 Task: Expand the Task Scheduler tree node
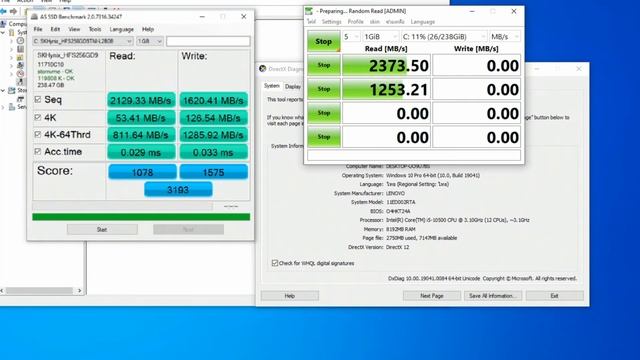point(11,41)
